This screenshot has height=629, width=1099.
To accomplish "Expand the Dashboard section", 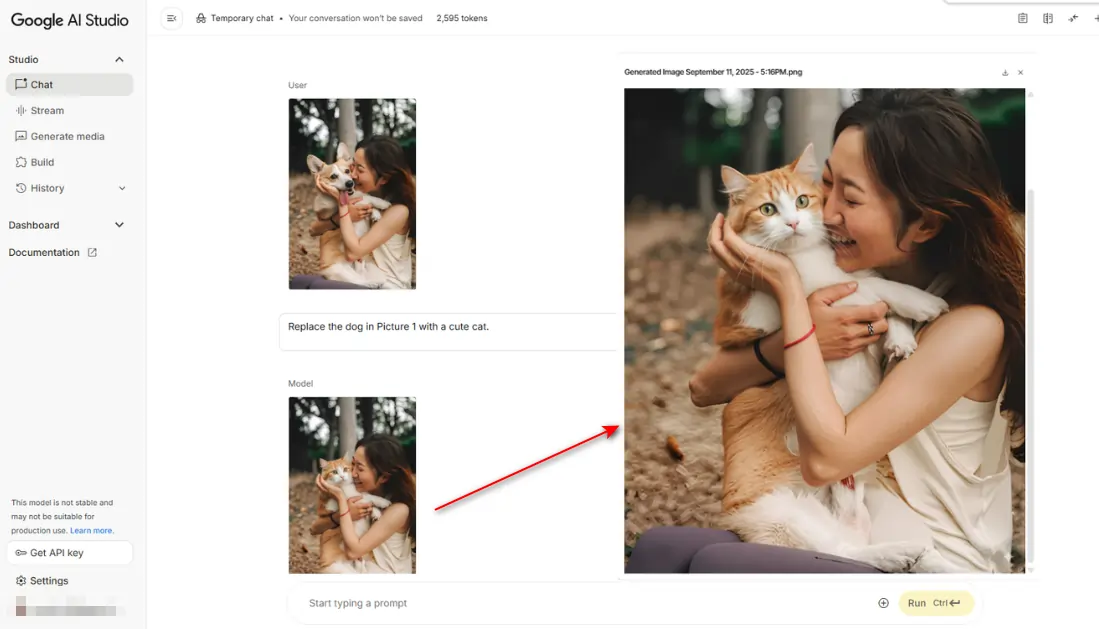I will click(x=120, y=225).
